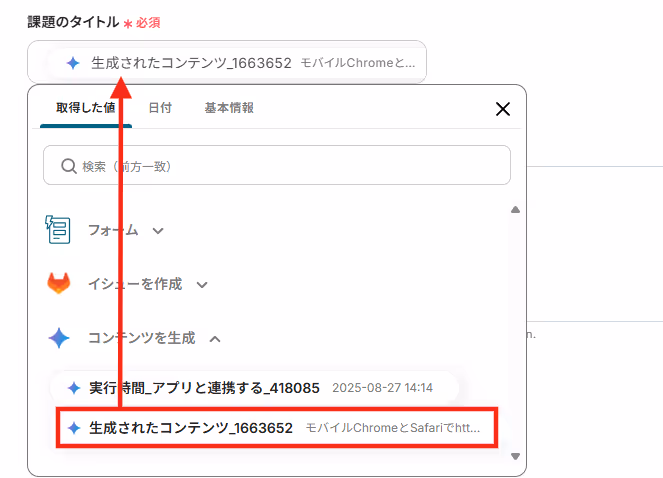Click the sparkle icon beside コンテンツを生成

pos(59,338)
